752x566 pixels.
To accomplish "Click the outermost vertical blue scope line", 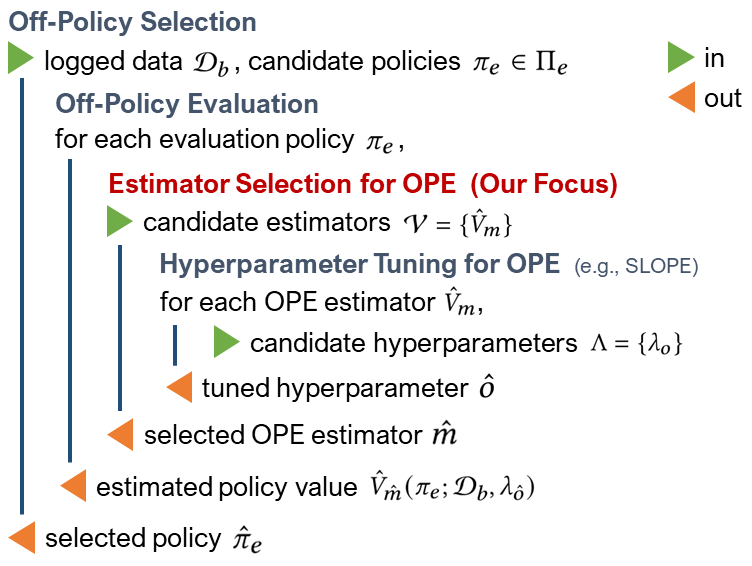I will tap(22, 296).
